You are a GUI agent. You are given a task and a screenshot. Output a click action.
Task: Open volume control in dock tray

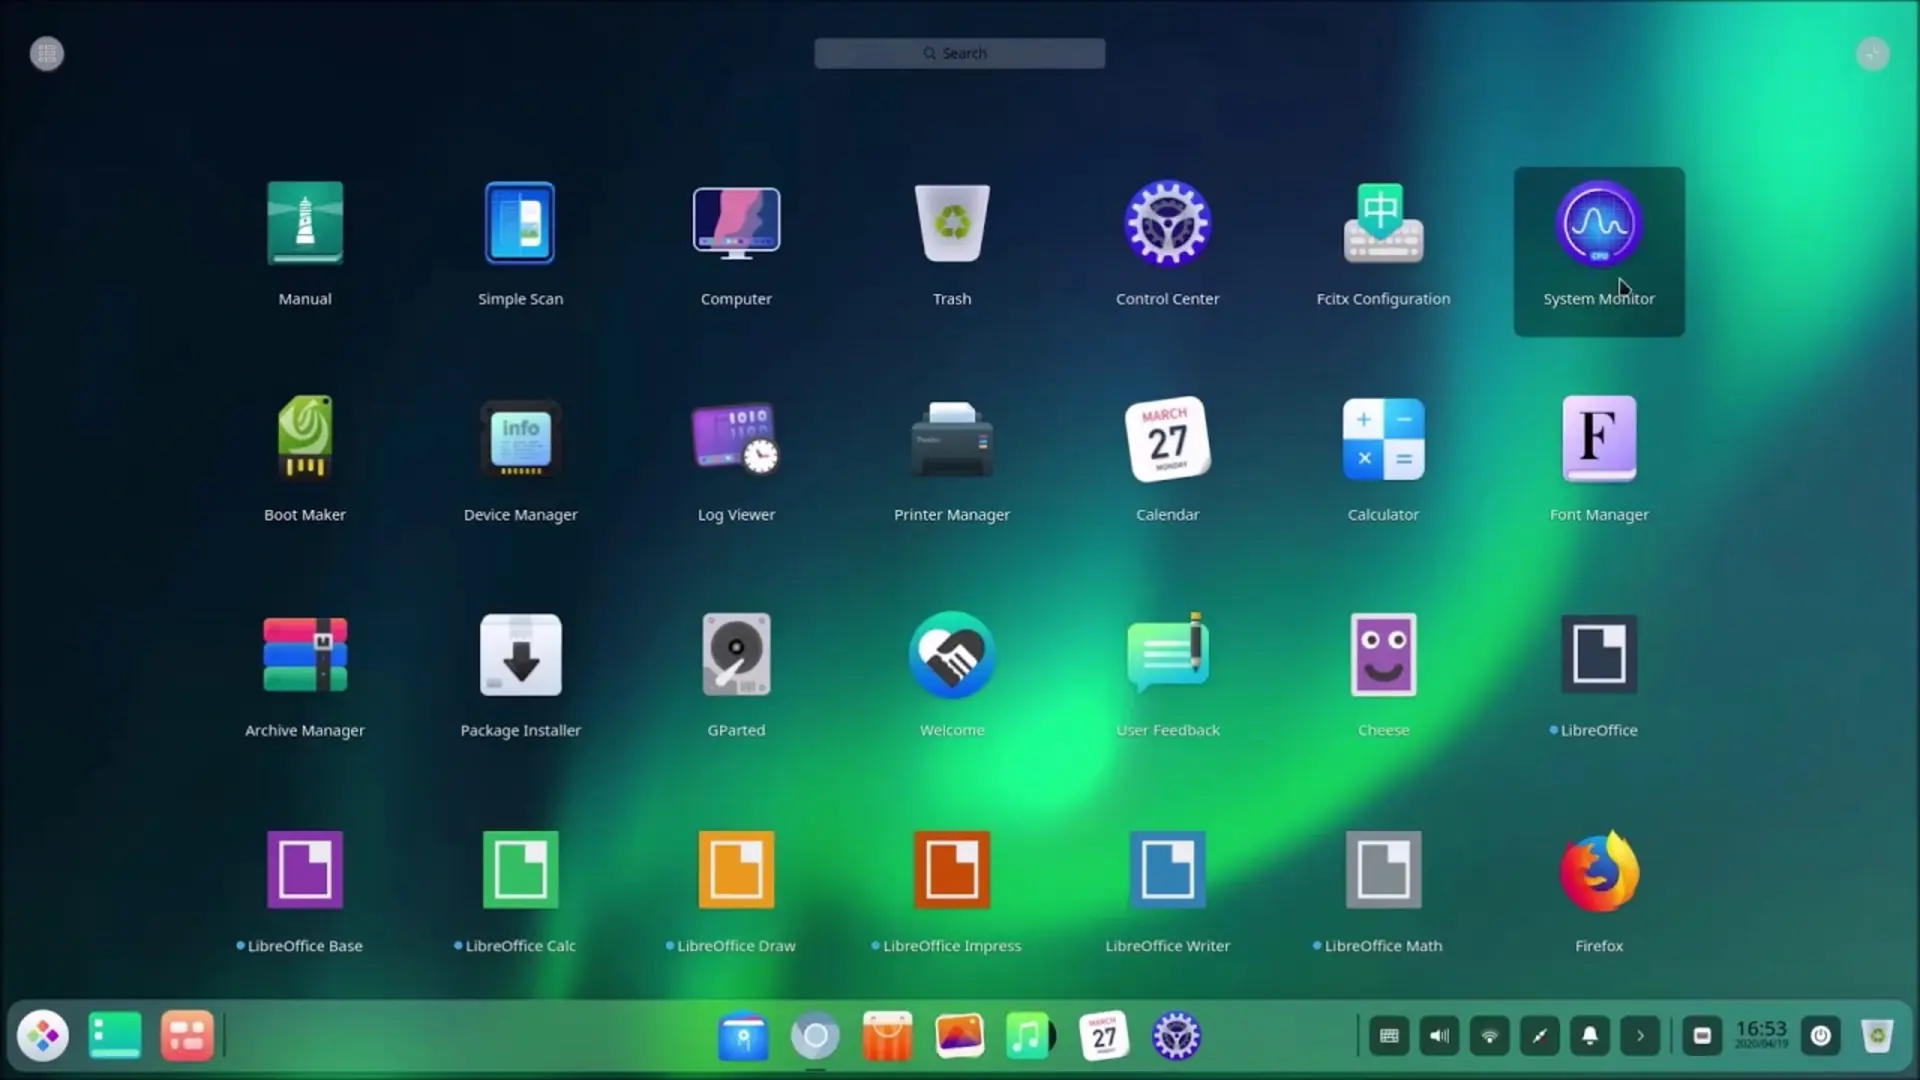click(1439, 1036)
